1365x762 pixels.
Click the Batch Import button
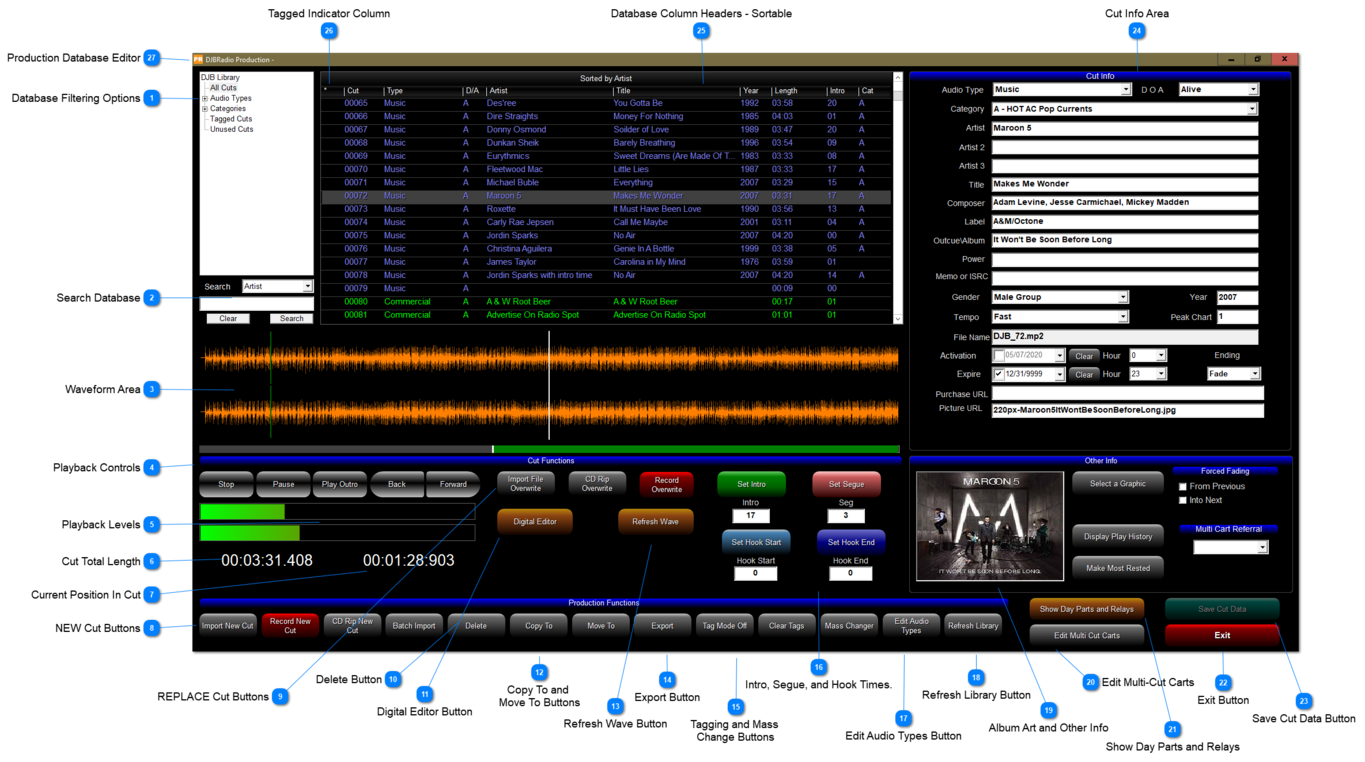(414, 626)
